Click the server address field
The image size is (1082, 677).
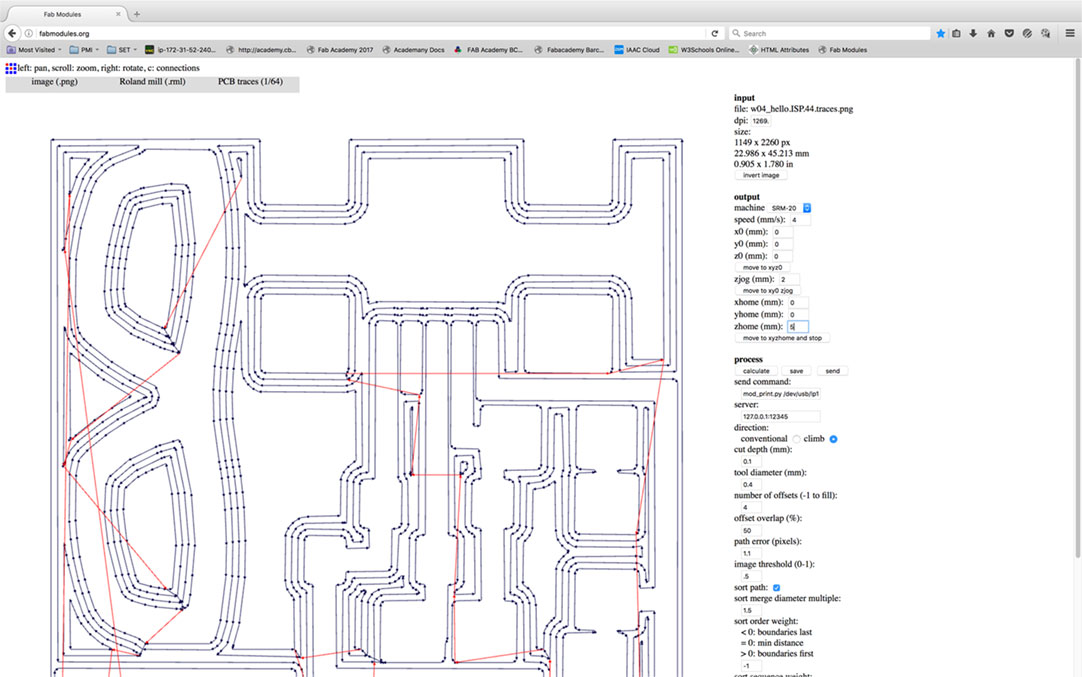tap(780, 417)
